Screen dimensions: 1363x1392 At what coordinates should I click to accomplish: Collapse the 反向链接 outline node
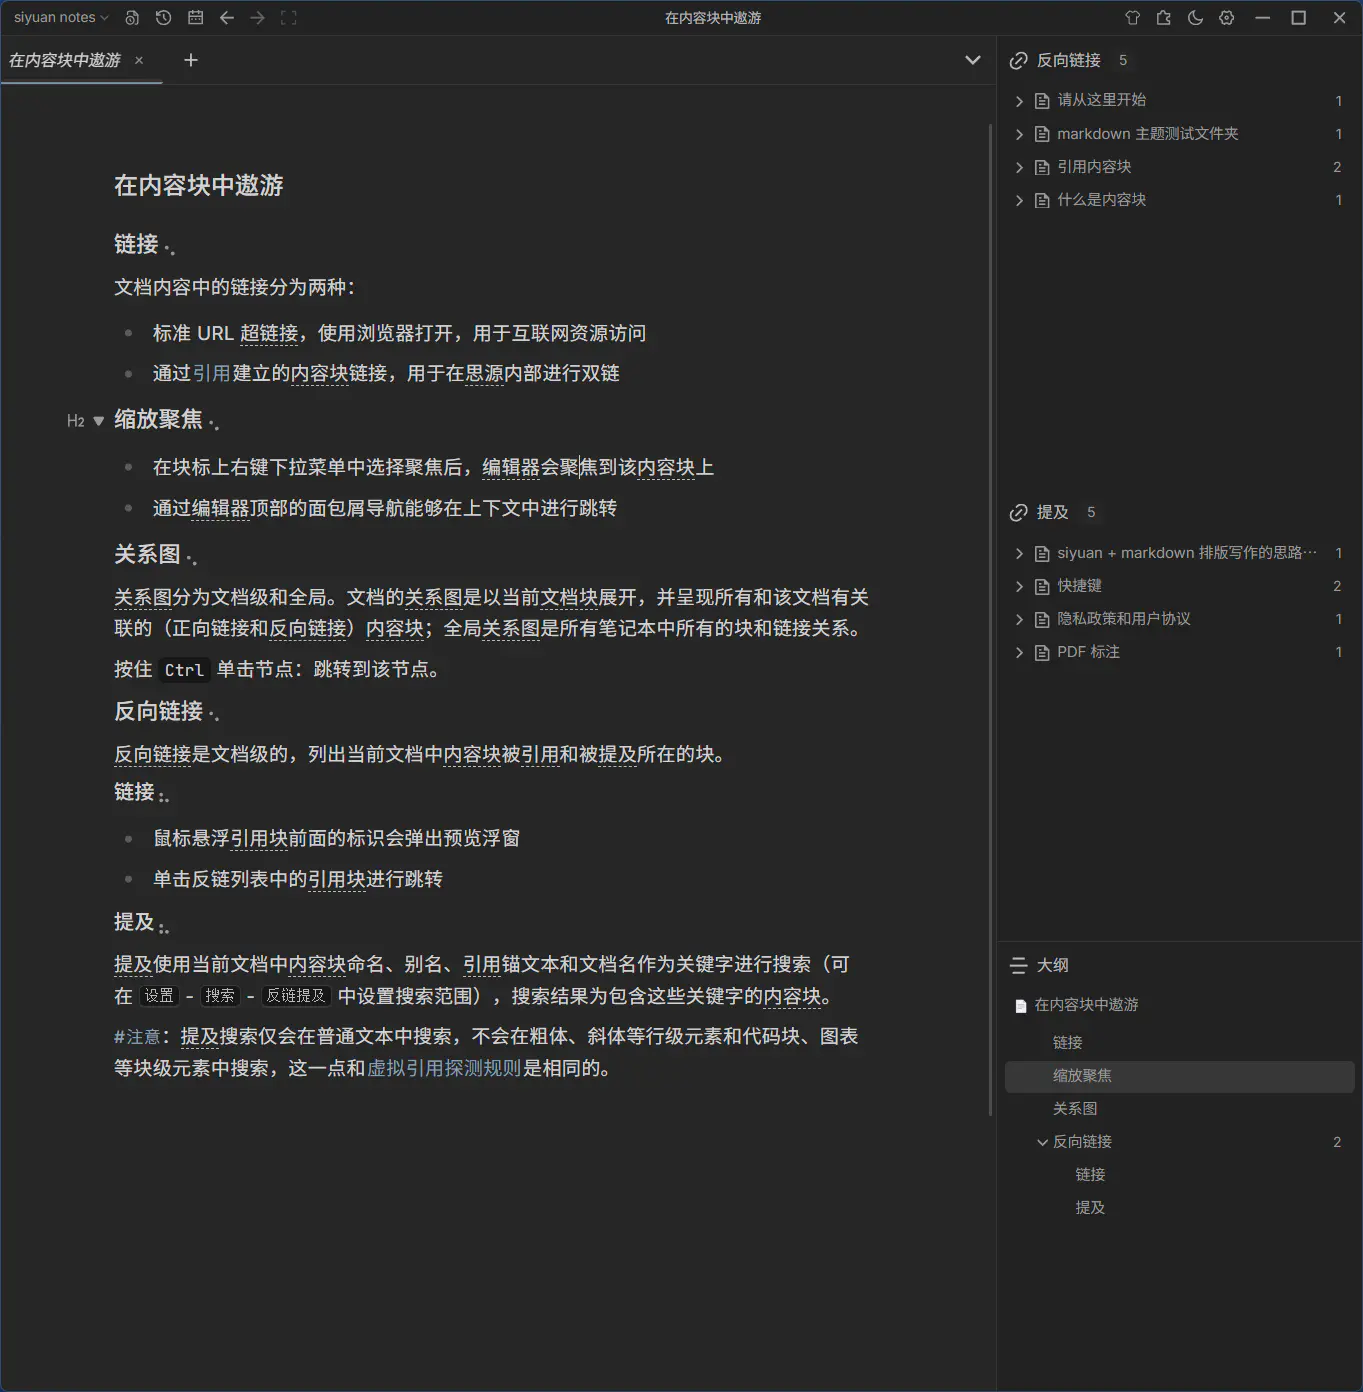click(x=1043, y=1142)
